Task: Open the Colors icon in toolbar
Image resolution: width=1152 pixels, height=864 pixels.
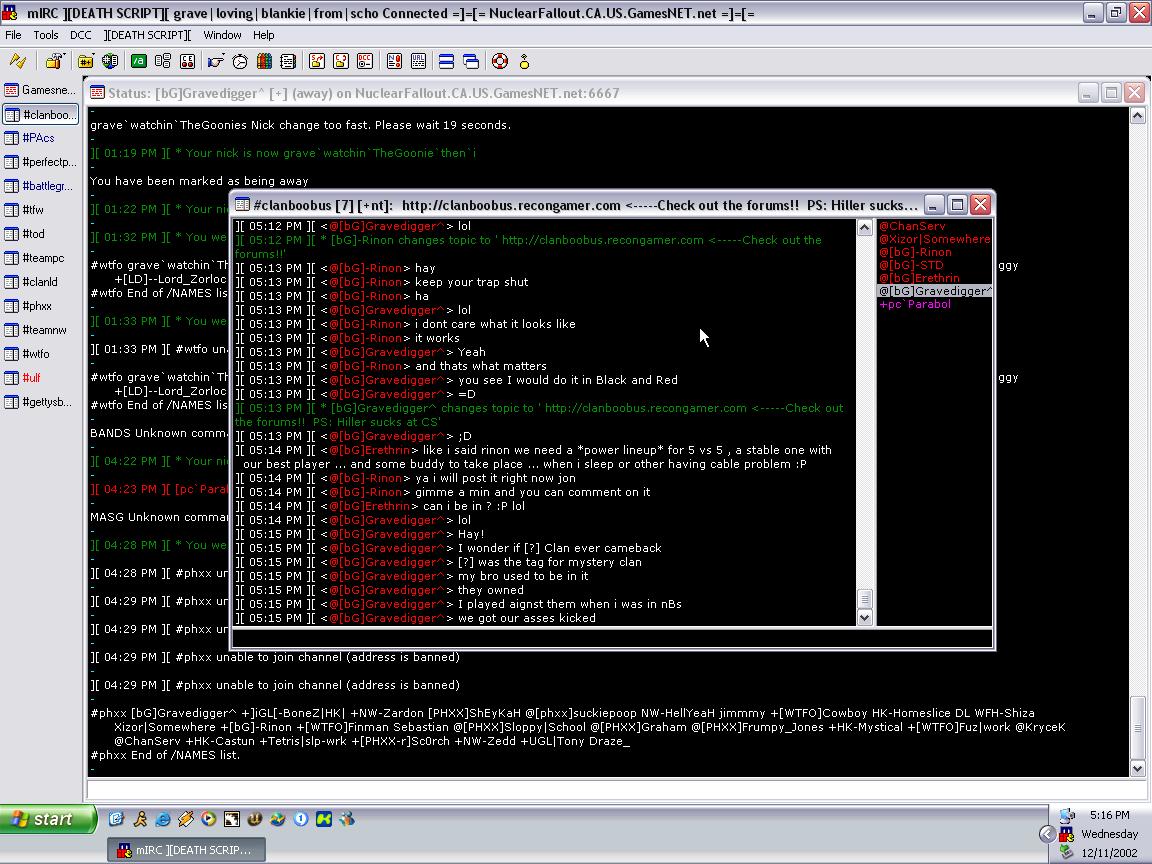Action: [x=264, y=62]
